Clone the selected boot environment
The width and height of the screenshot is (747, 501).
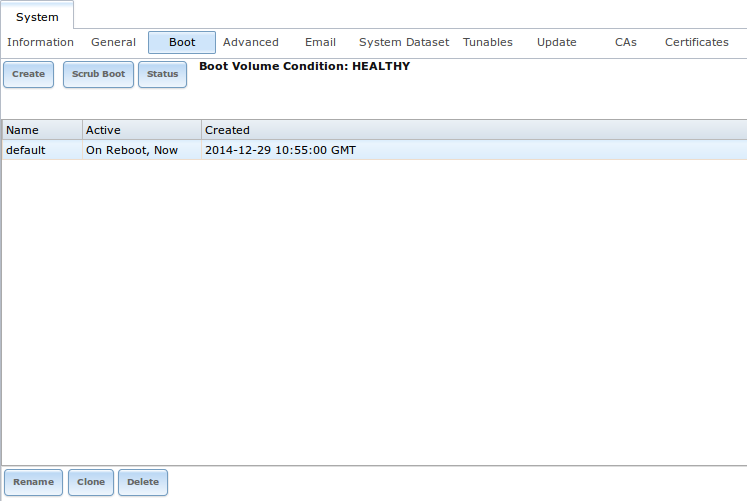[91, 482]
